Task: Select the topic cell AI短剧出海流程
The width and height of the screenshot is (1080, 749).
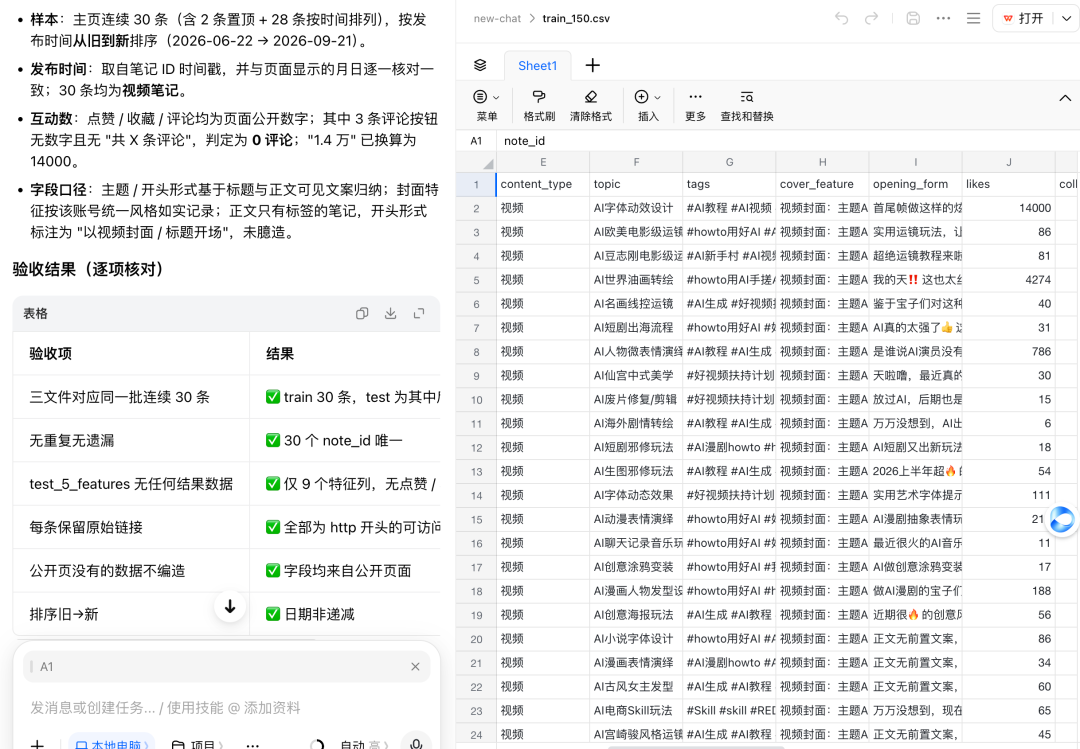Action: coord(636,327)
